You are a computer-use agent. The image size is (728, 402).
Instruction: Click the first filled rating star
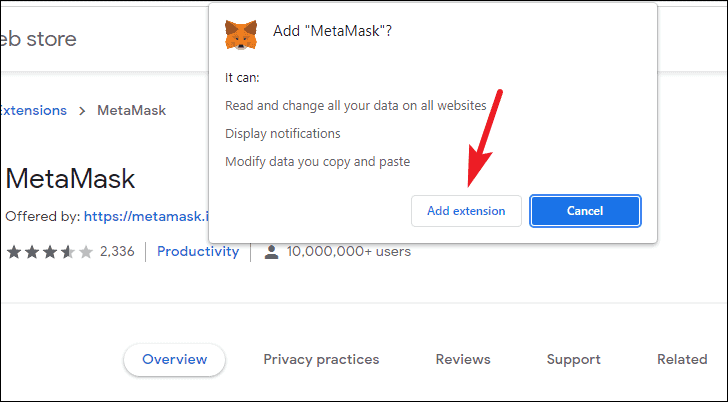pyautogui.click(x=14, y=252)
